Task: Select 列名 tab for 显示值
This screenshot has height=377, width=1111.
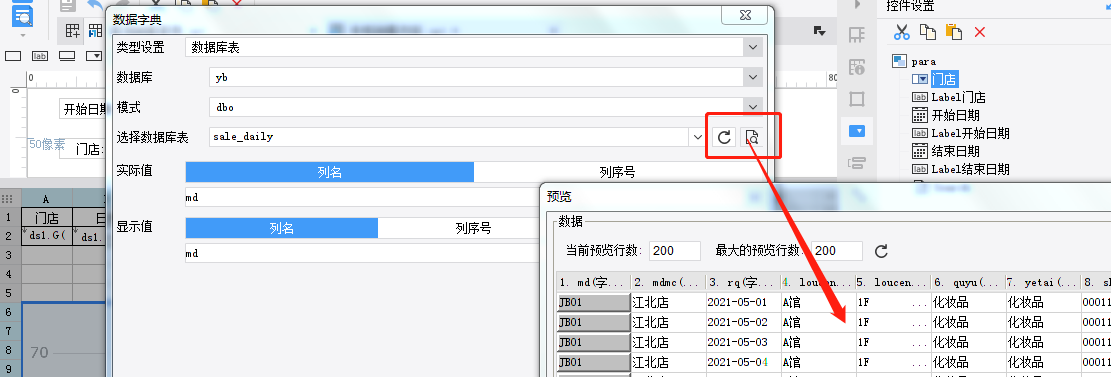Action: (281, 228)
